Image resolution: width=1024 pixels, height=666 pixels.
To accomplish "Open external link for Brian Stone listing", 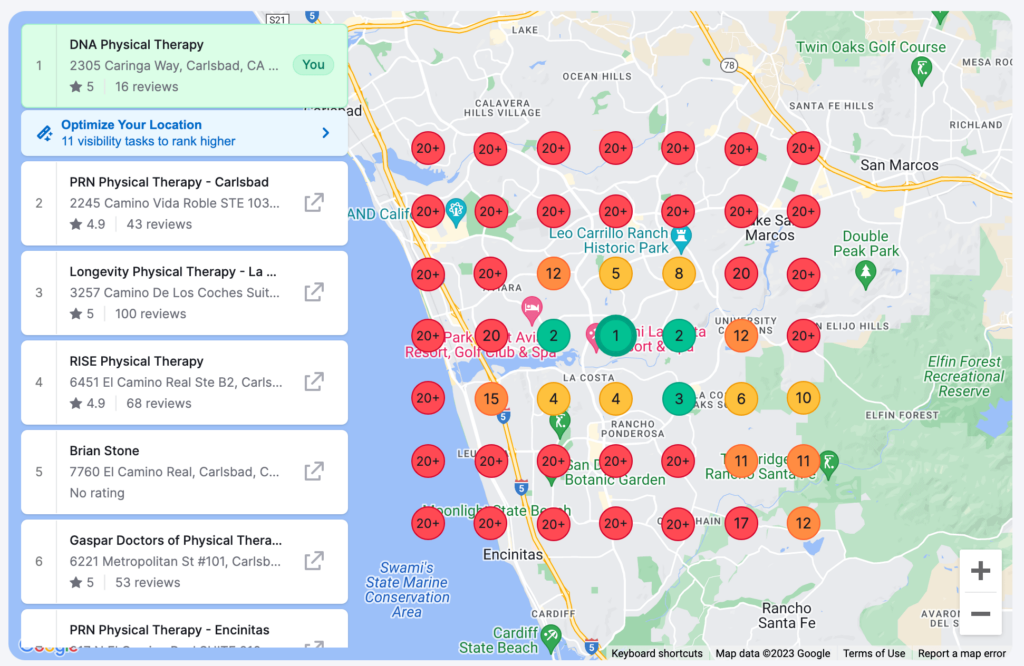I will coord(314,471).
